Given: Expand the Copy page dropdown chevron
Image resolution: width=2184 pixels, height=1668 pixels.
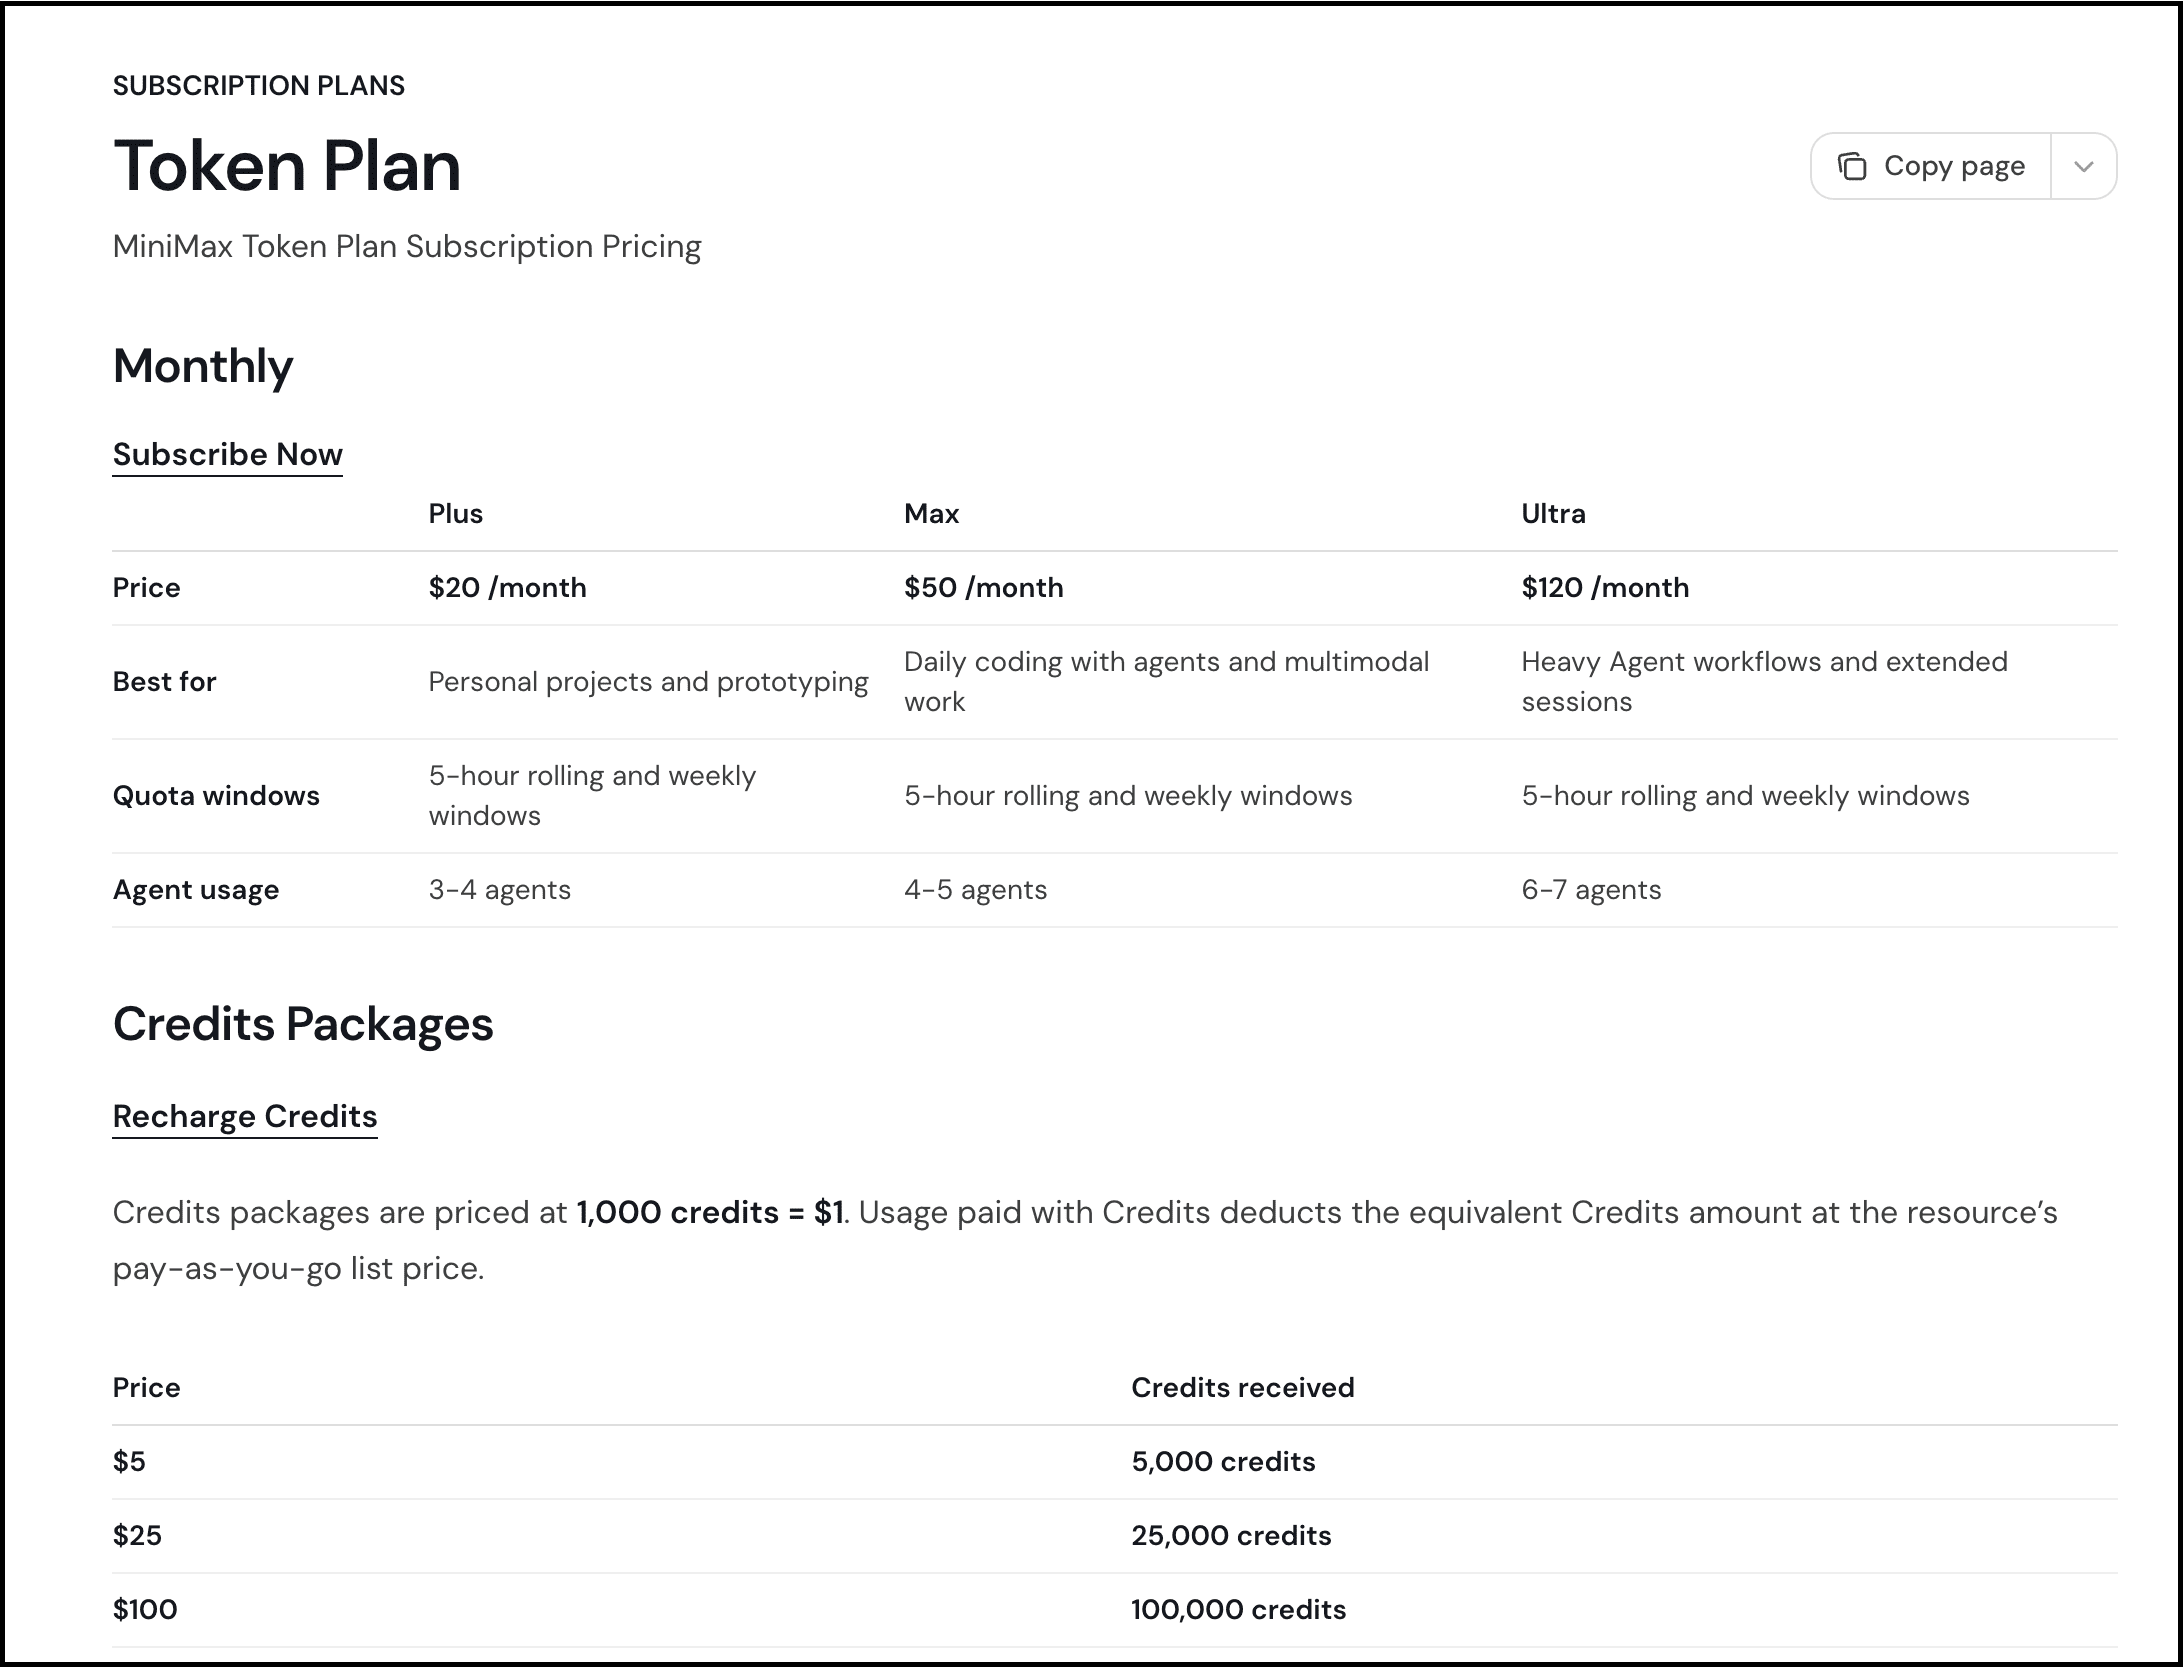Looking at the screenshot, I should tap(2084, 166).
